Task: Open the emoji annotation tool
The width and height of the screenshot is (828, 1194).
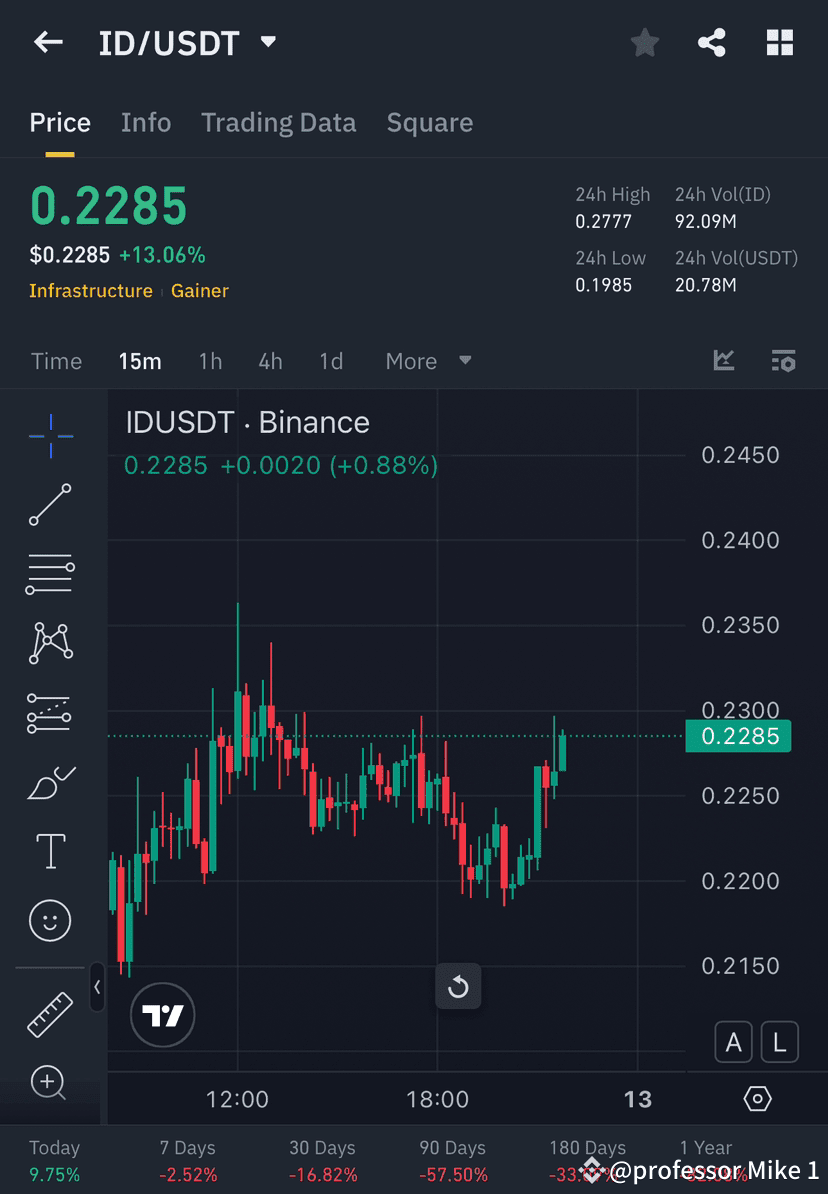Action: click(50, 920)
